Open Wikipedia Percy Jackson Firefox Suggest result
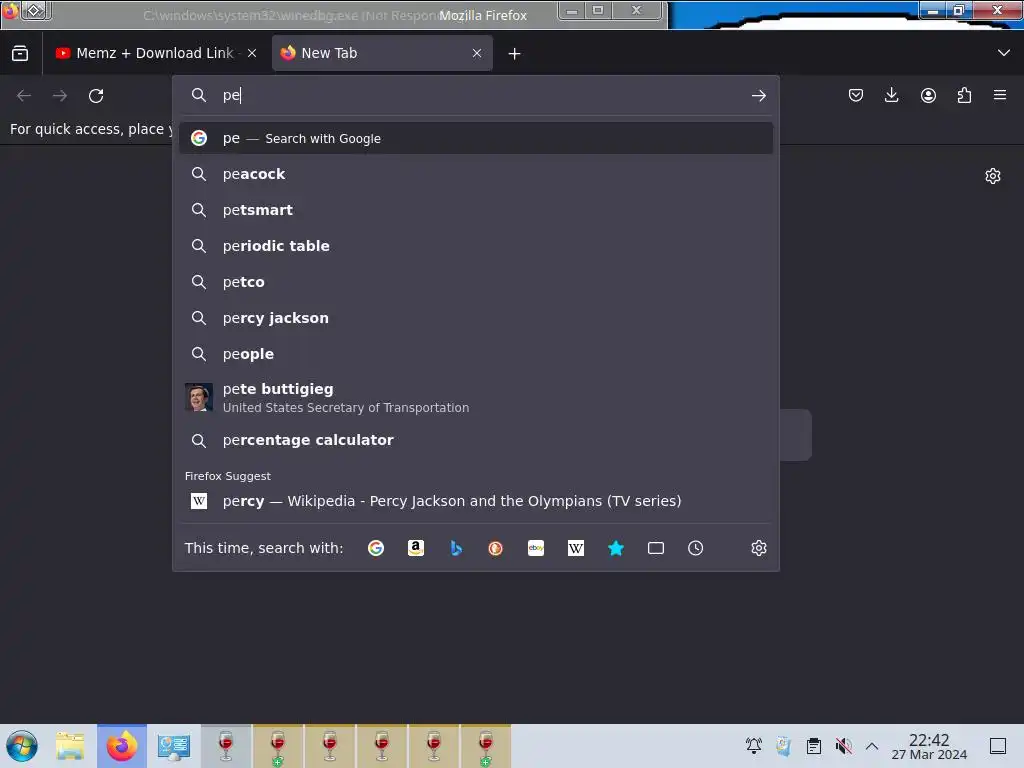Screen dimensions: 1024x768 pyautogui.click(x=476, y=501)
